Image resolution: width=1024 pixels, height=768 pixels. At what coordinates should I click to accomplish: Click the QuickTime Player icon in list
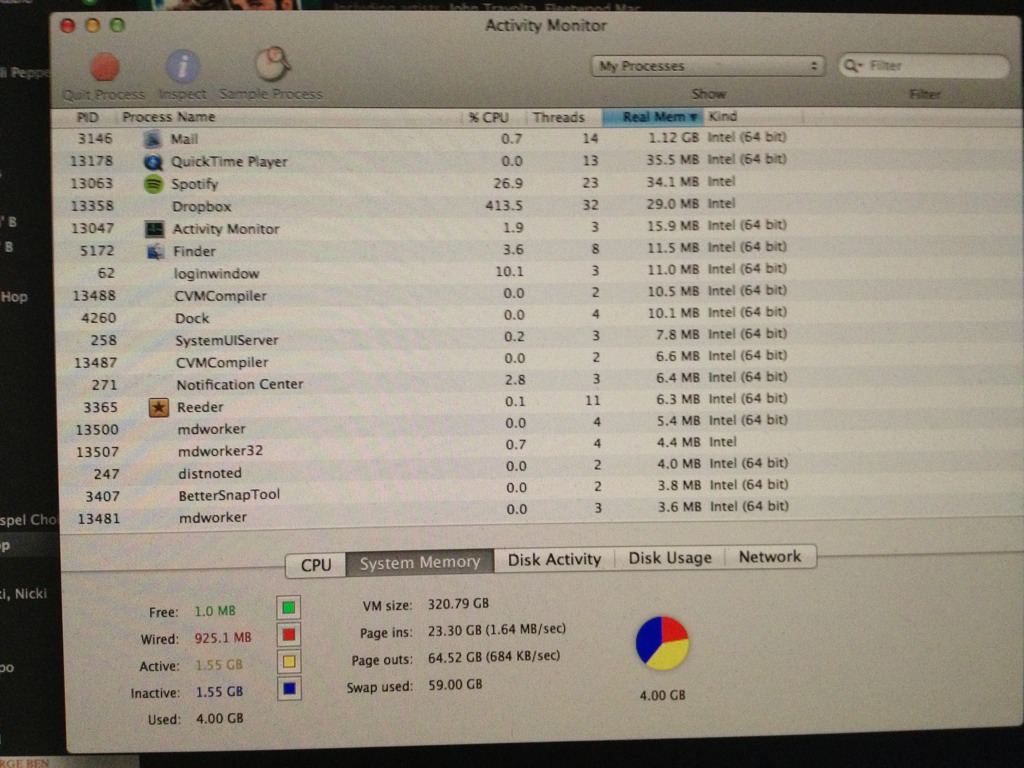pyautogui.click(x=153, y=162)
